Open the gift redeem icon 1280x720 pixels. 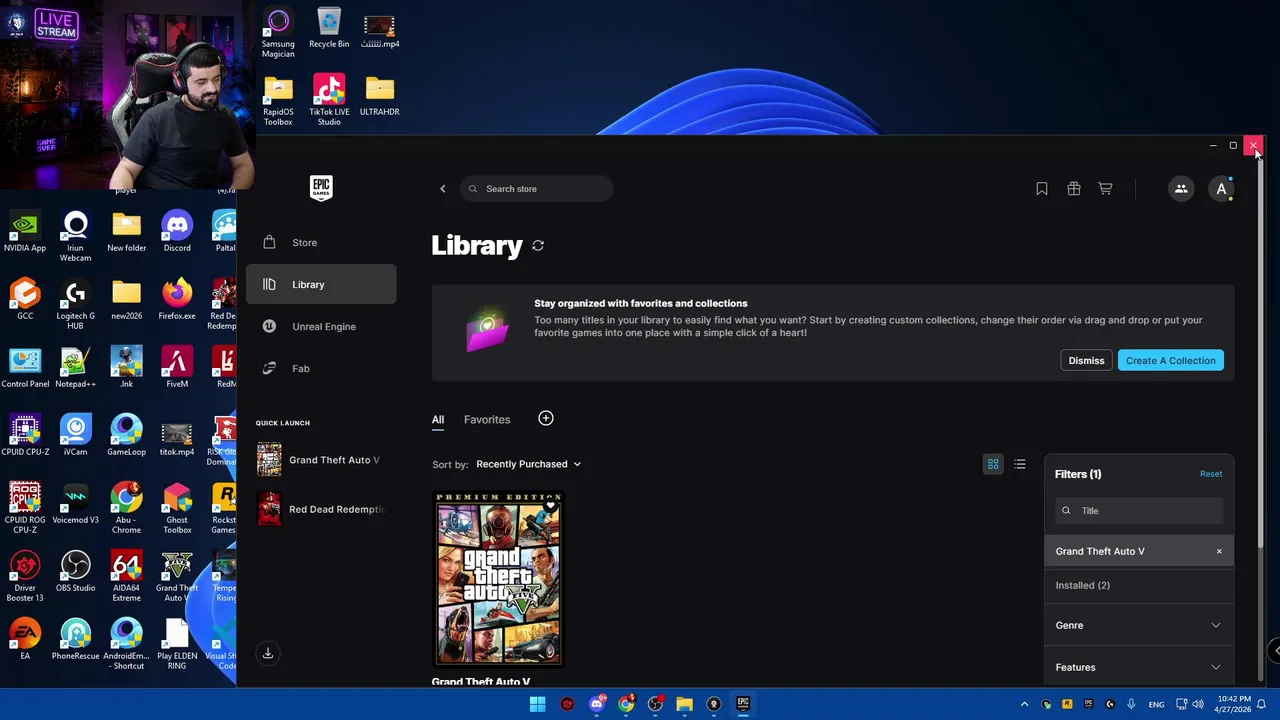1074,189
